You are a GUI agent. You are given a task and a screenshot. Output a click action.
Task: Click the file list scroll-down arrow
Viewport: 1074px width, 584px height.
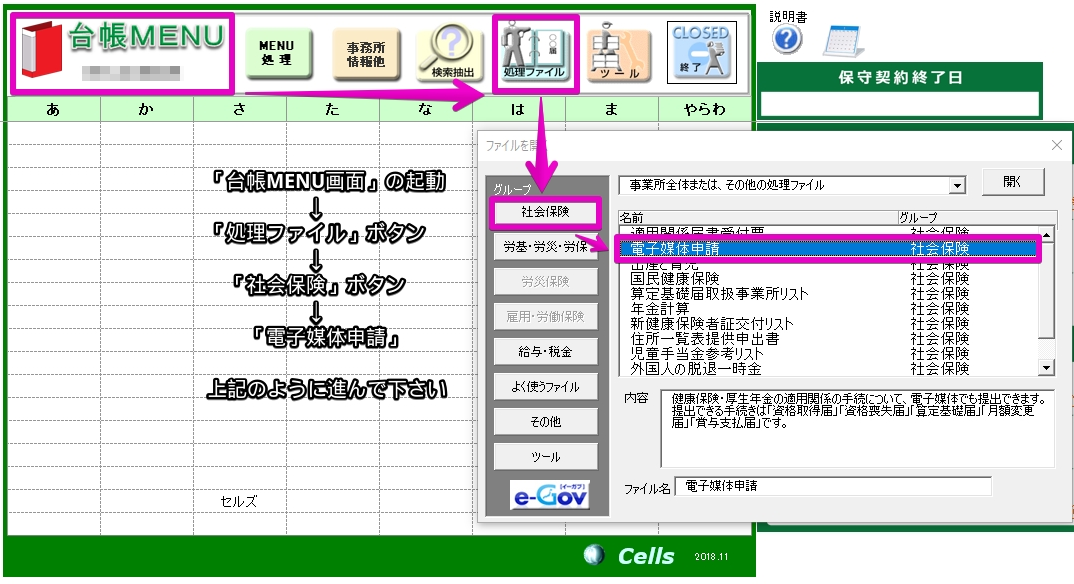[1047, 368]
